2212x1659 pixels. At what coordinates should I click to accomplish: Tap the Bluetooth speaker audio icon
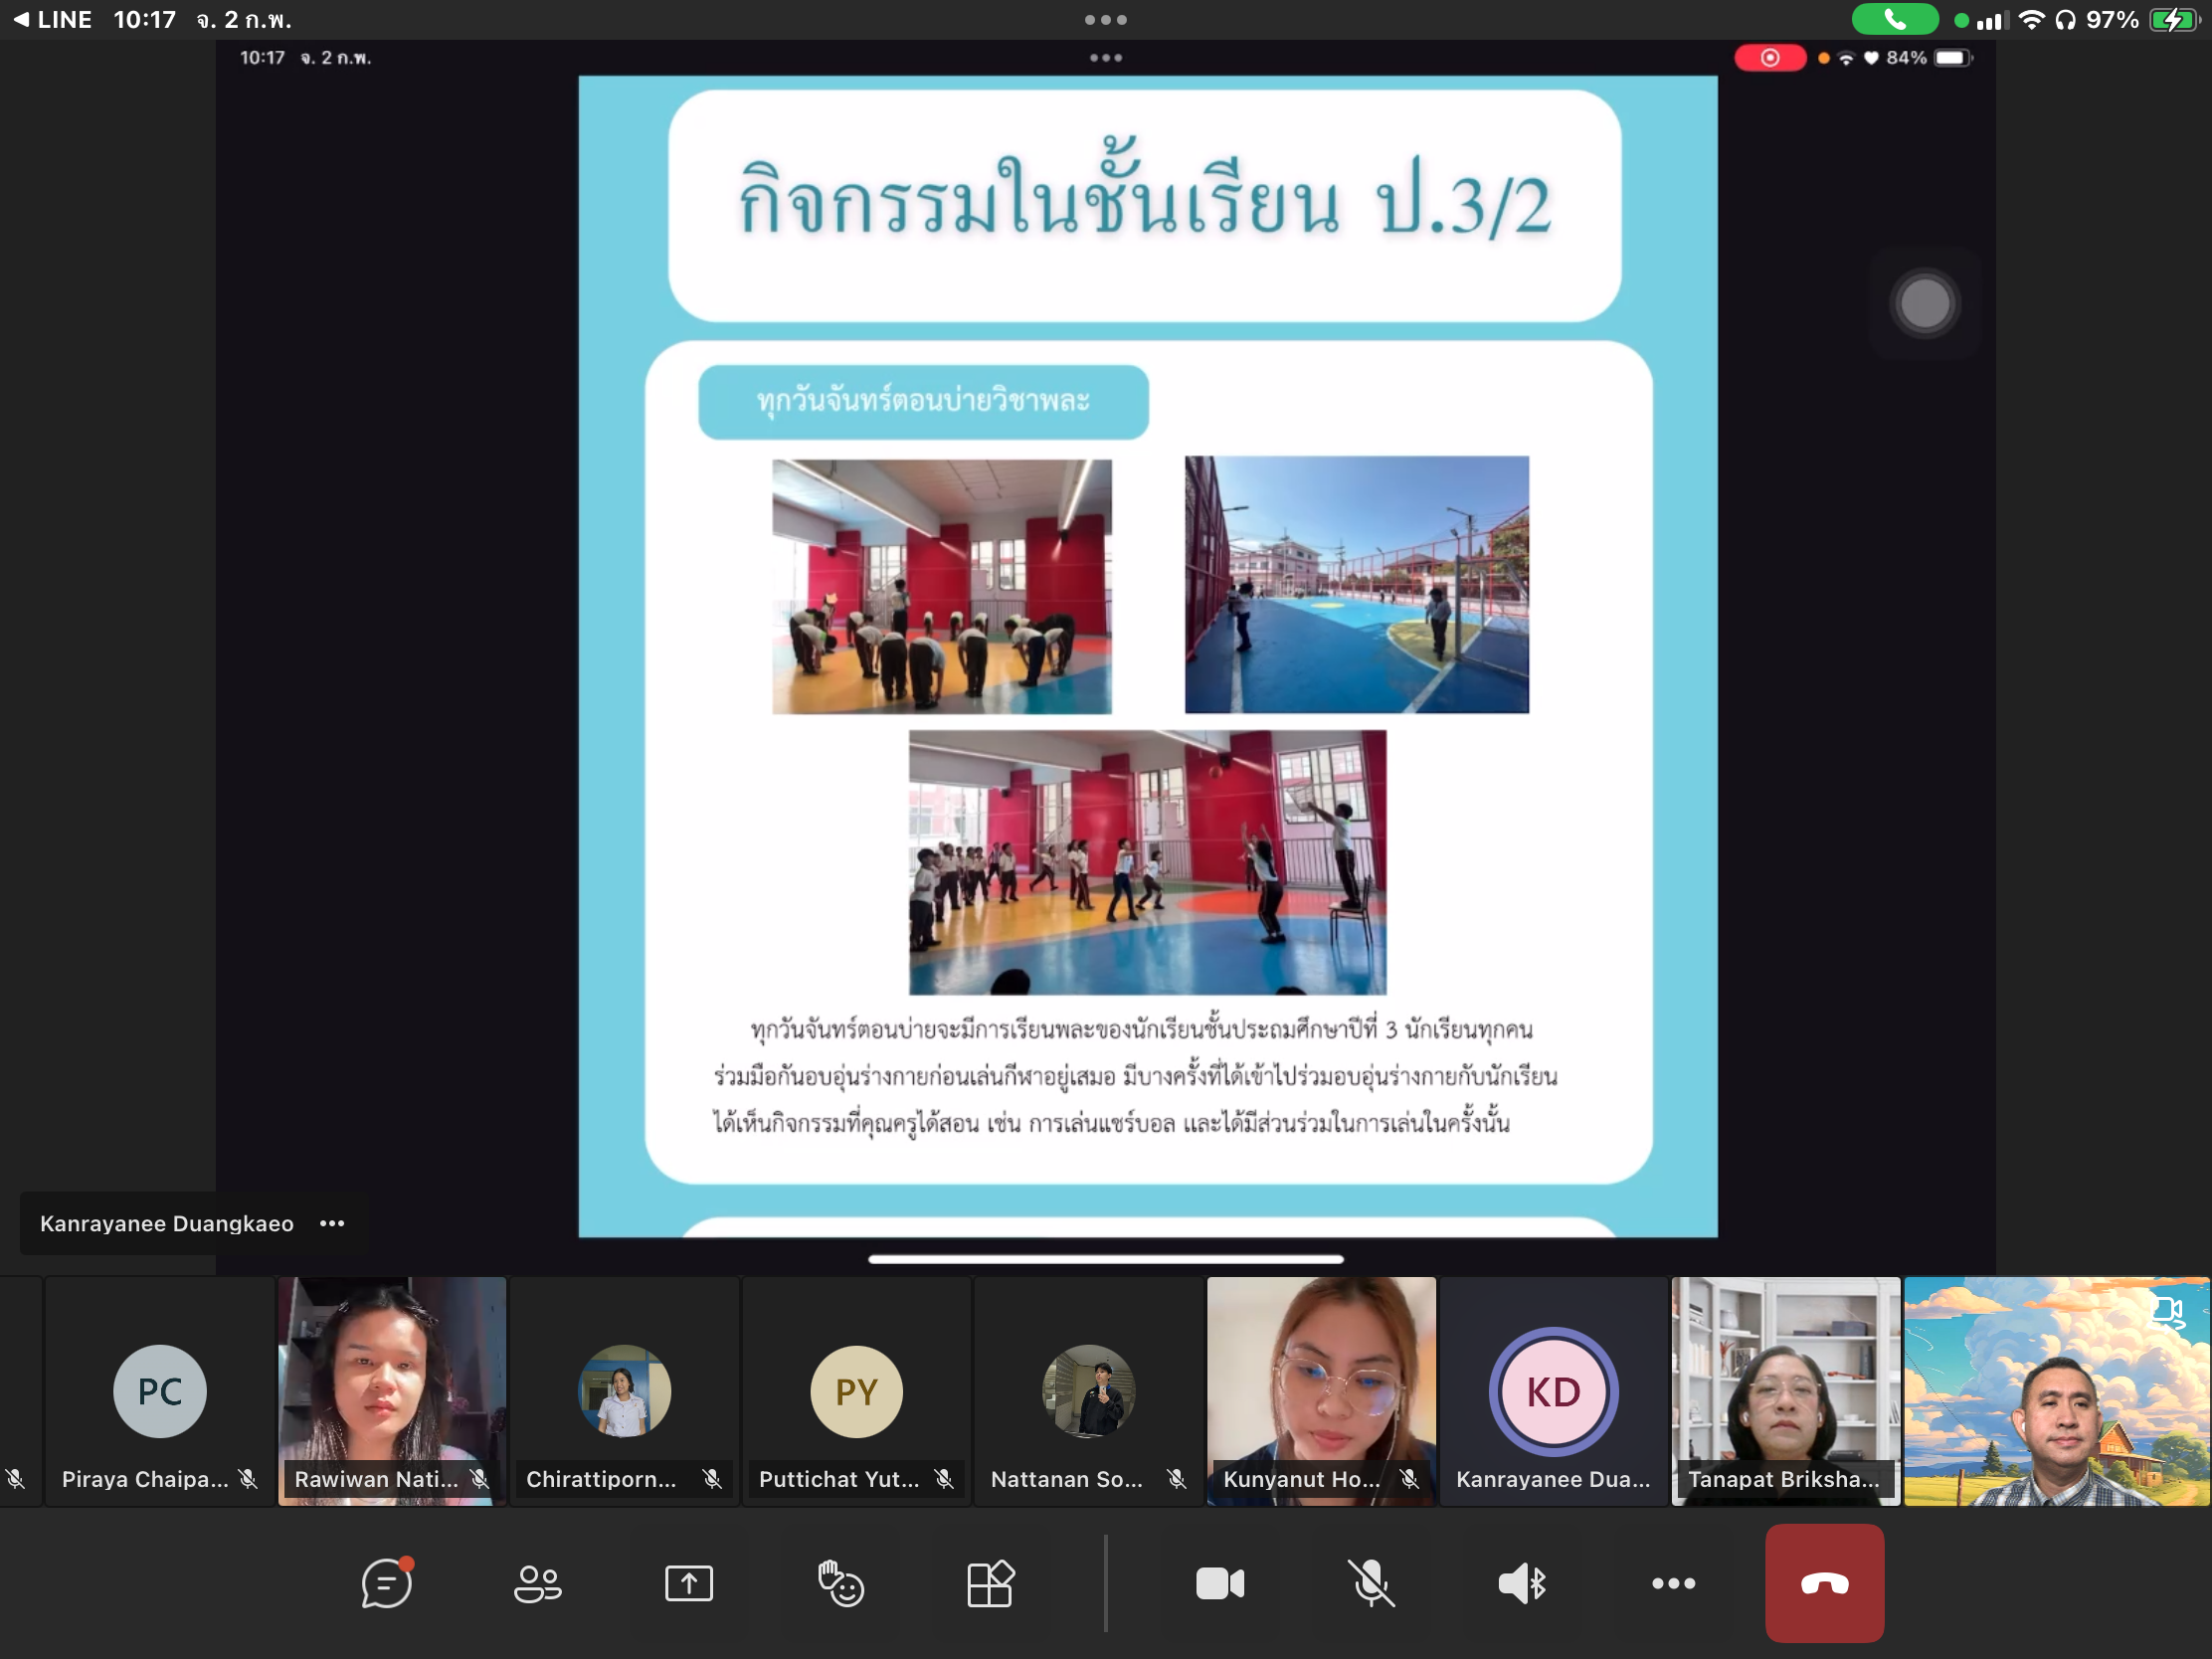(1522, 1583)
